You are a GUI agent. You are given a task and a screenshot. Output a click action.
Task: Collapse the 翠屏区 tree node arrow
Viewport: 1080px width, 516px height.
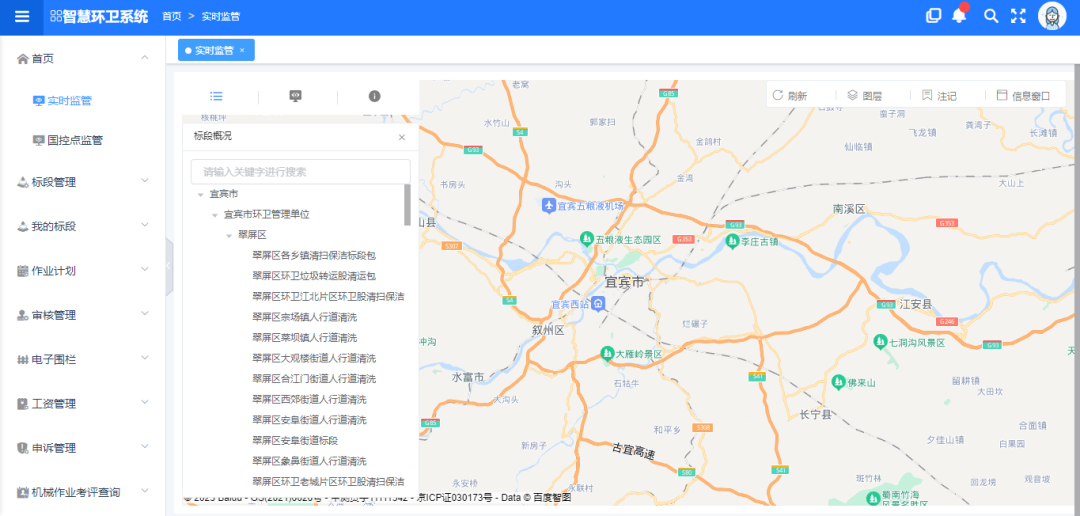point(229,235)
